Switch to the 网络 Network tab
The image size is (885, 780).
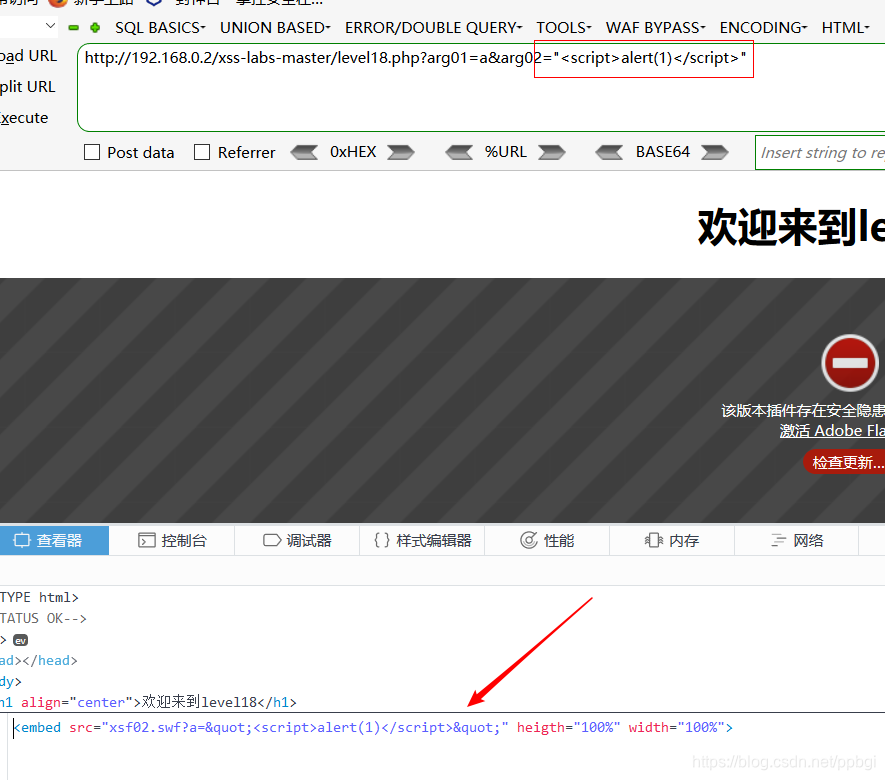pyautogui.click(x=797, y=540)
